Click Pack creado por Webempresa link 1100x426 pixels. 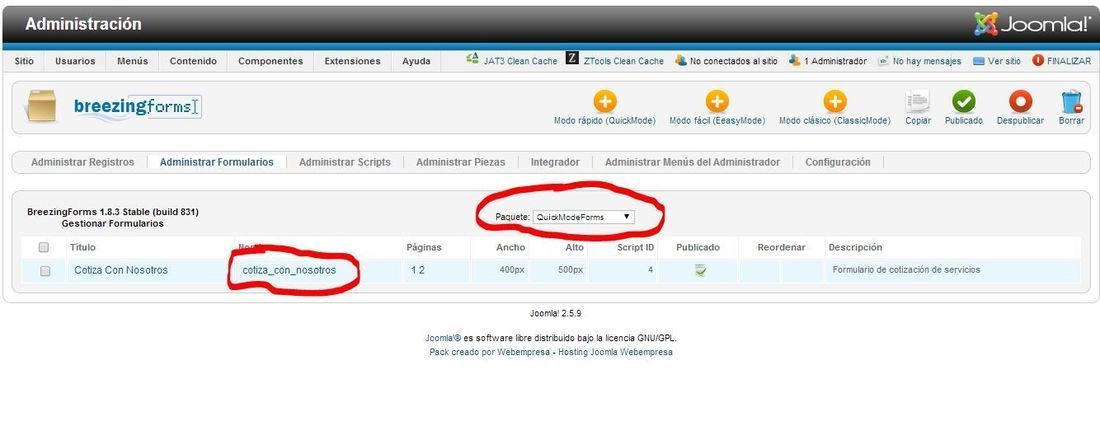[x=492, y=352]
